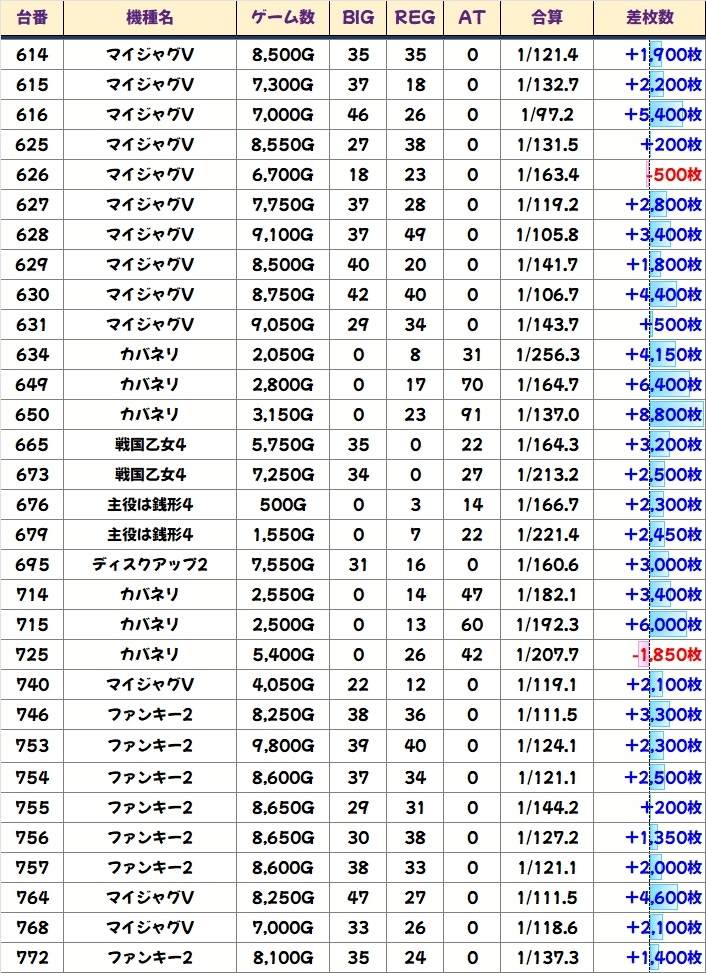Click machine number 614 cell

(x=32, y=55)
